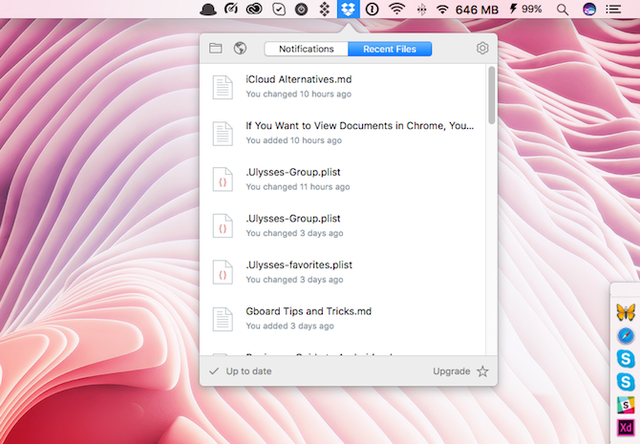Click the recent files list scrollbar
The image size is (640, 444).
tap(490, 95)
